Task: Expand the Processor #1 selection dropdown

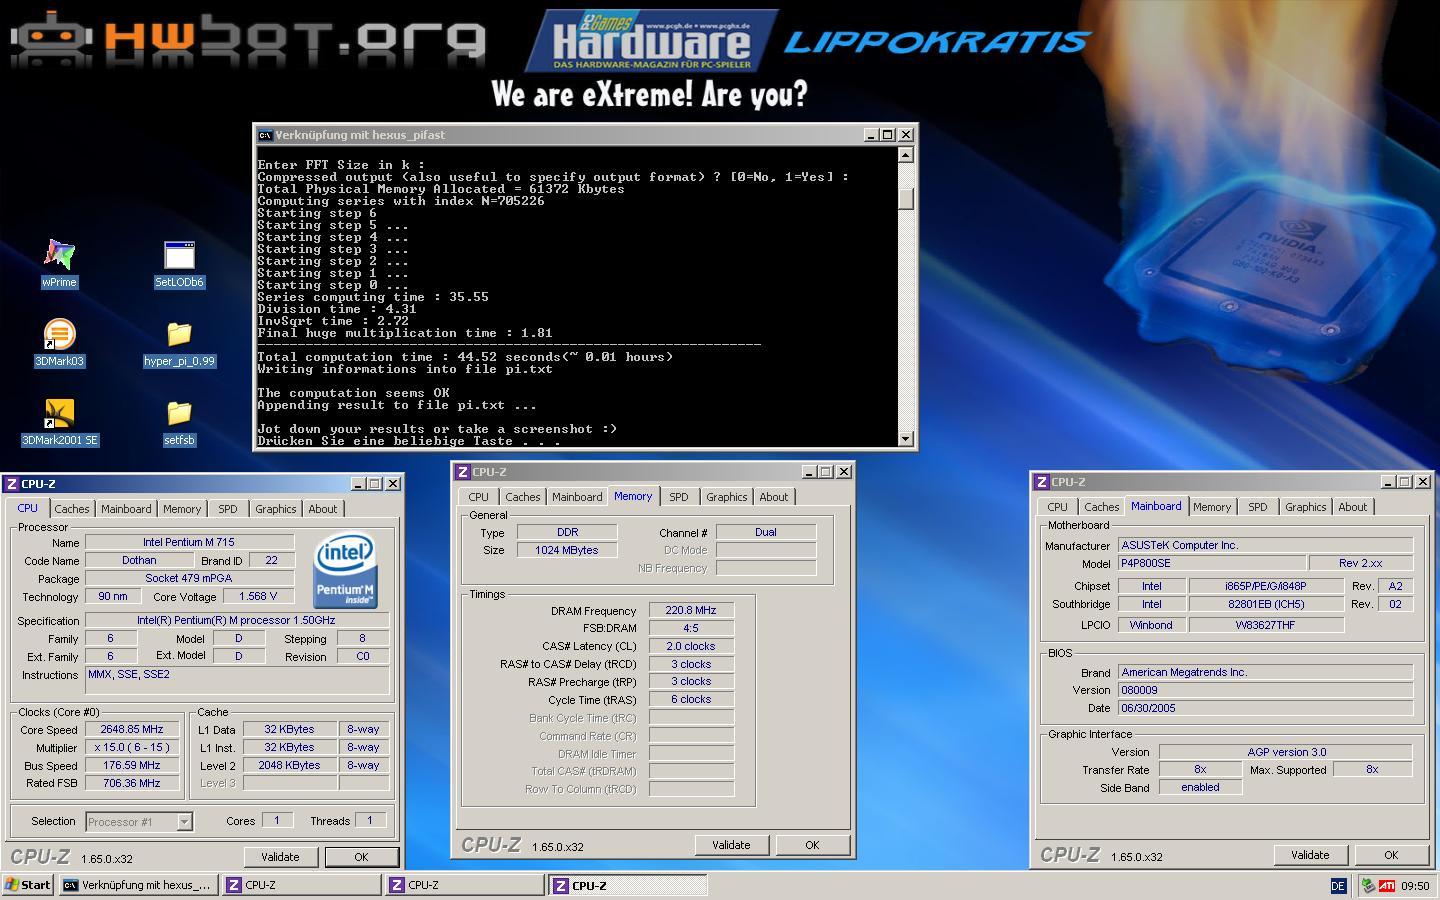Action: pos(184,822)
